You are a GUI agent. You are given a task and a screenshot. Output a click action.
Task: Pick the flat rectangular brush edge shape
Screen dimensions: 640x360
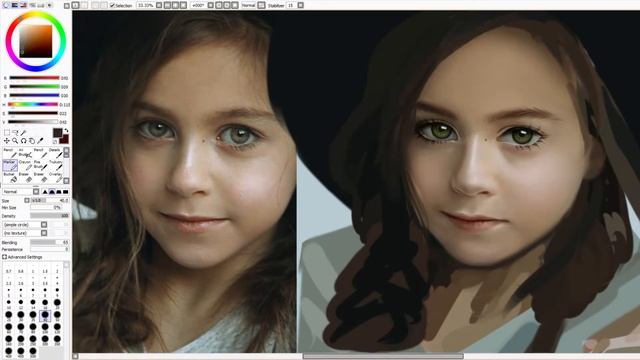tap(66, 191)
